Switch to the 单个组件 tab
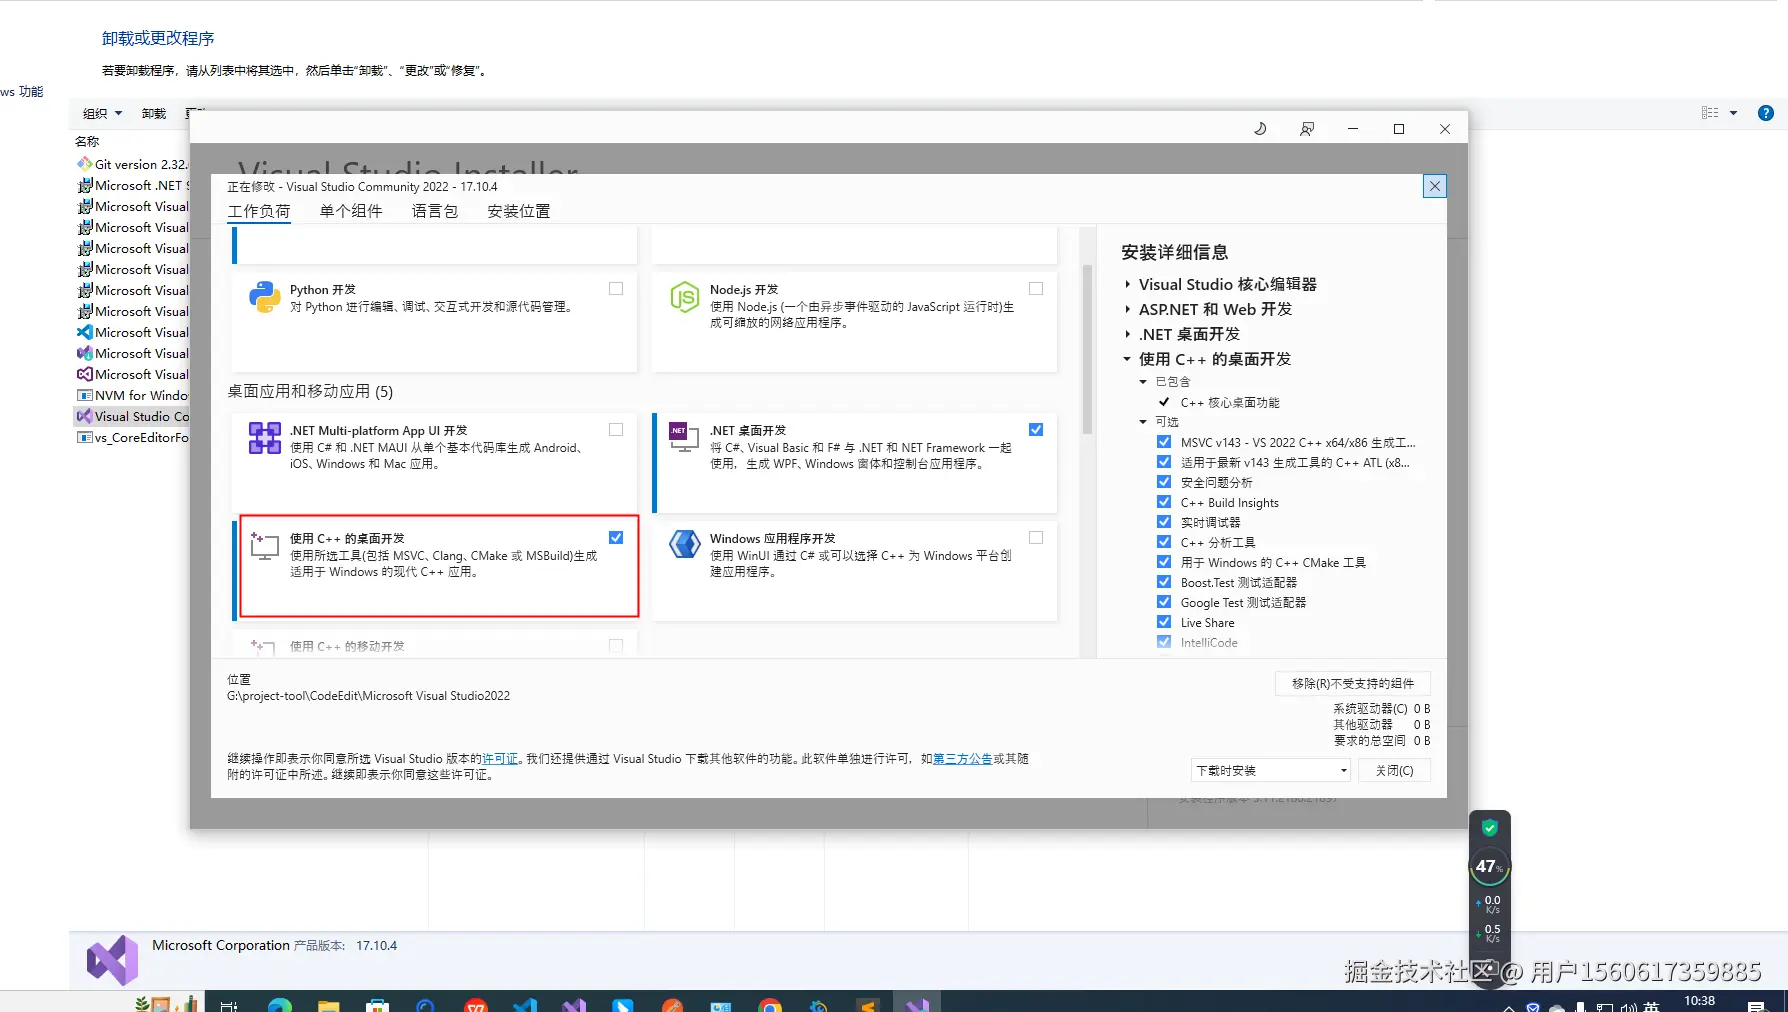Screen dimensions: 1788x1012 351,211
